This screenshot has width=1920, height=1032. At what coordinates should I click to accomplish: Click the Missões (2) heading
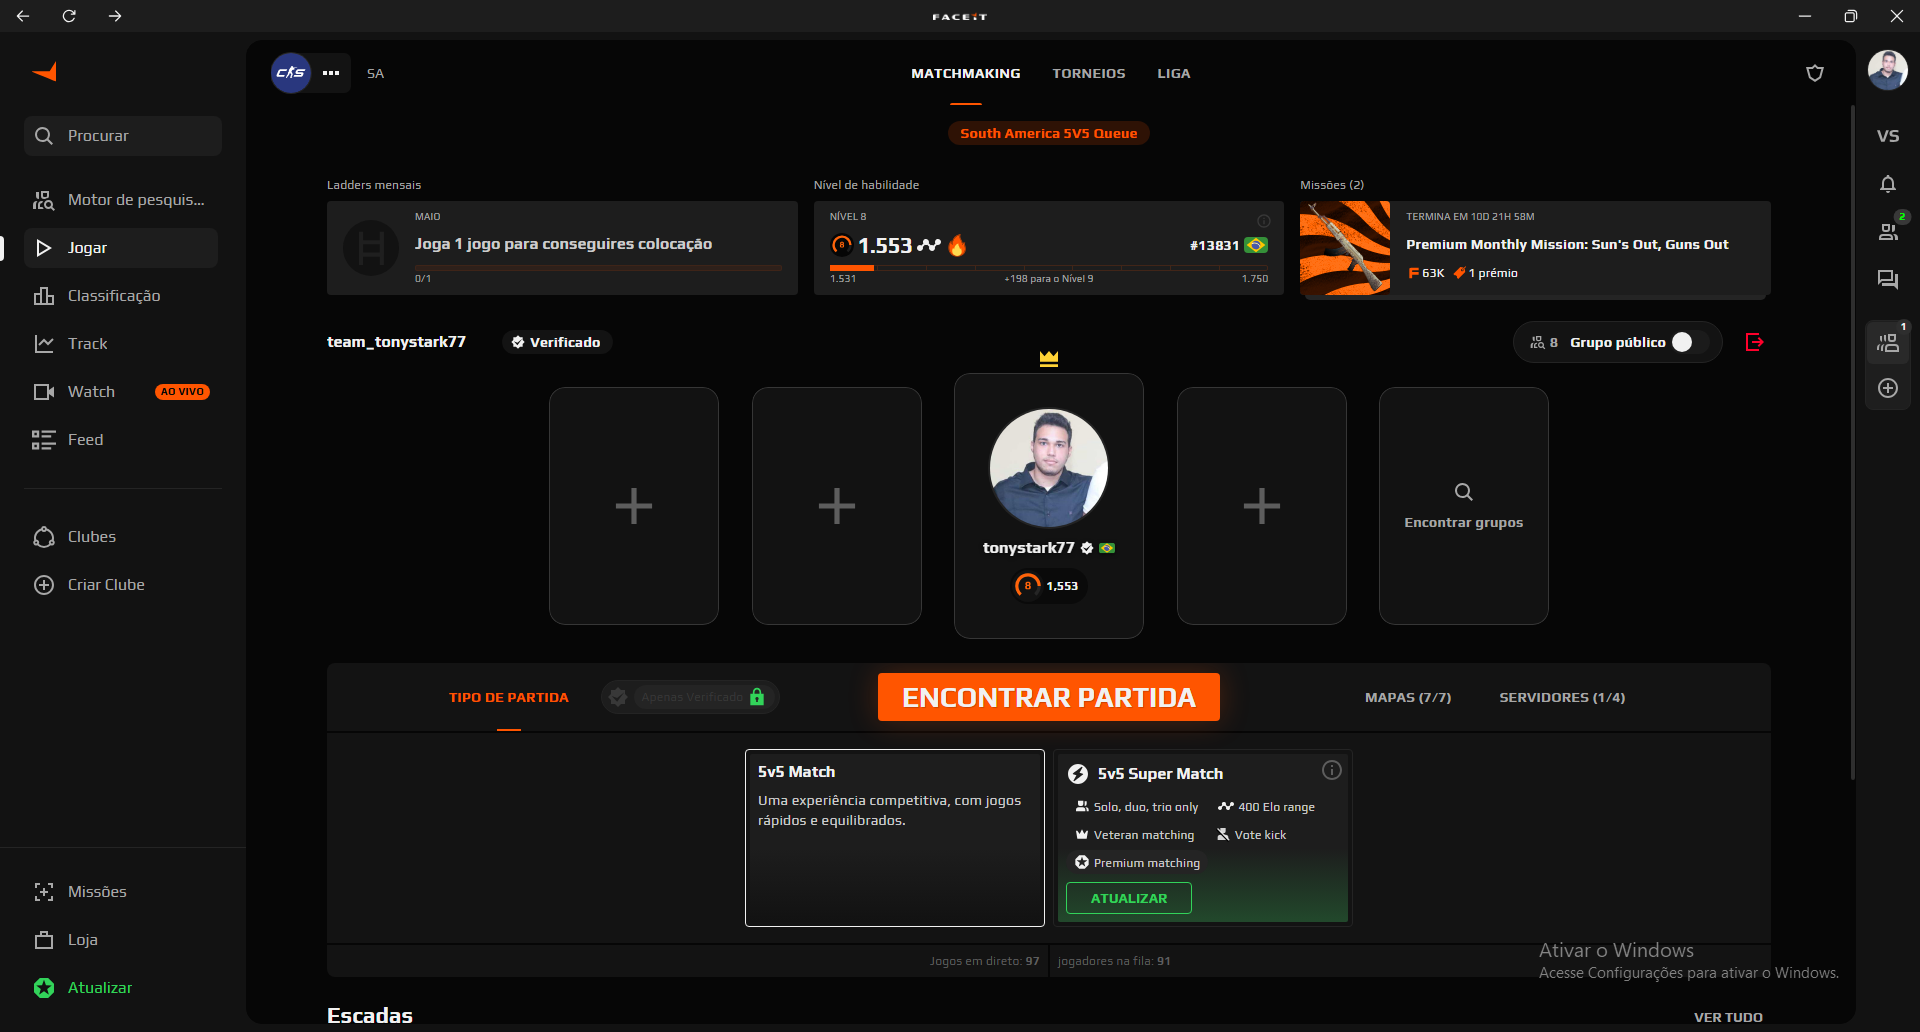1332,185
